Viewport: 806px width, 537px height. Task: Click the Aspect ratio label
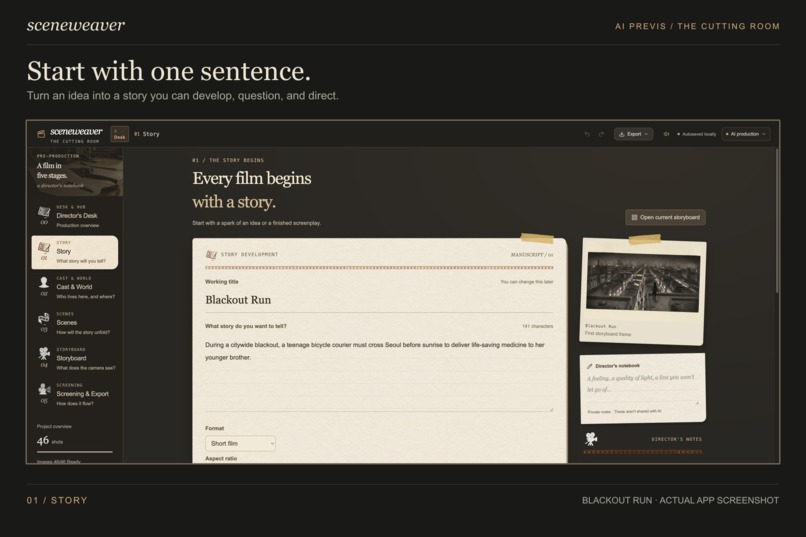click(221, 458)
